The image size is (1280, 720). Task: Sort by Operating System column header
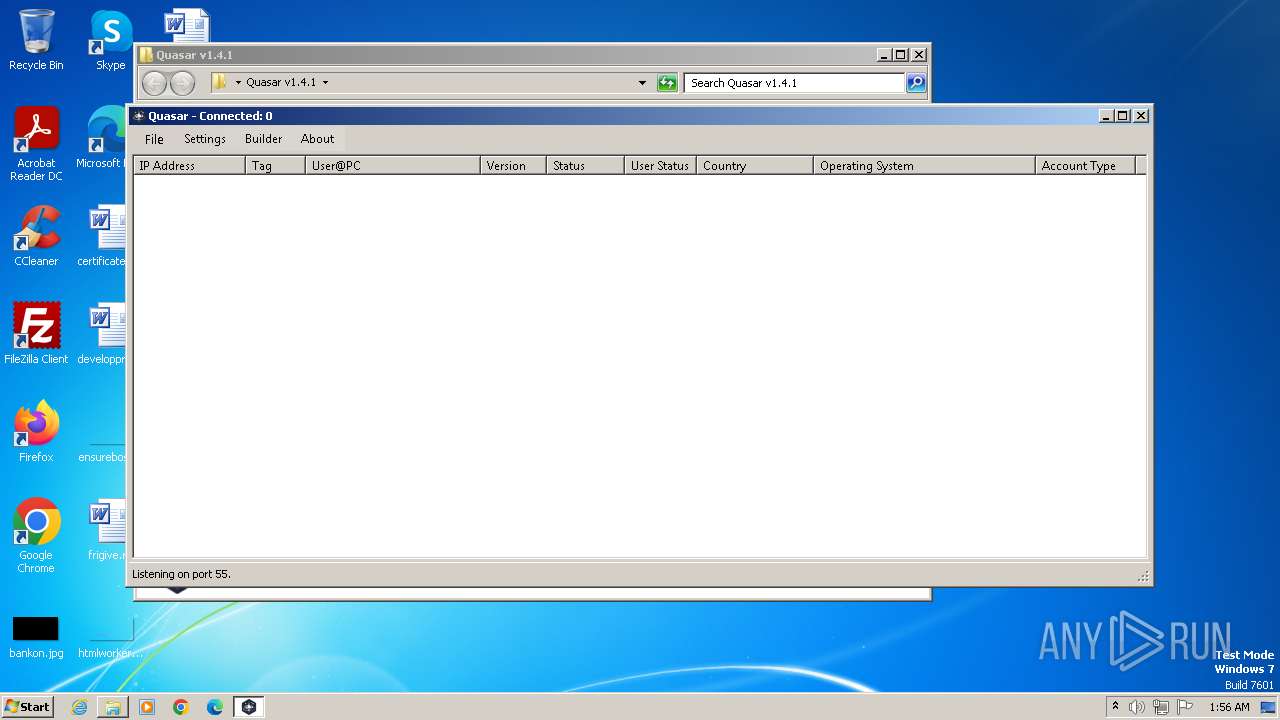point(924,166)
